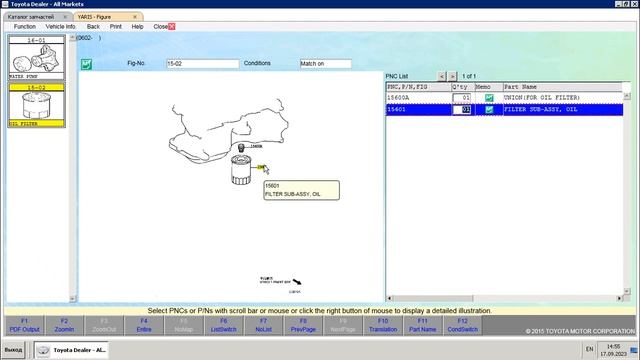Click the Memo column header
The image size is (640, 360).
(x=489, y=87)
